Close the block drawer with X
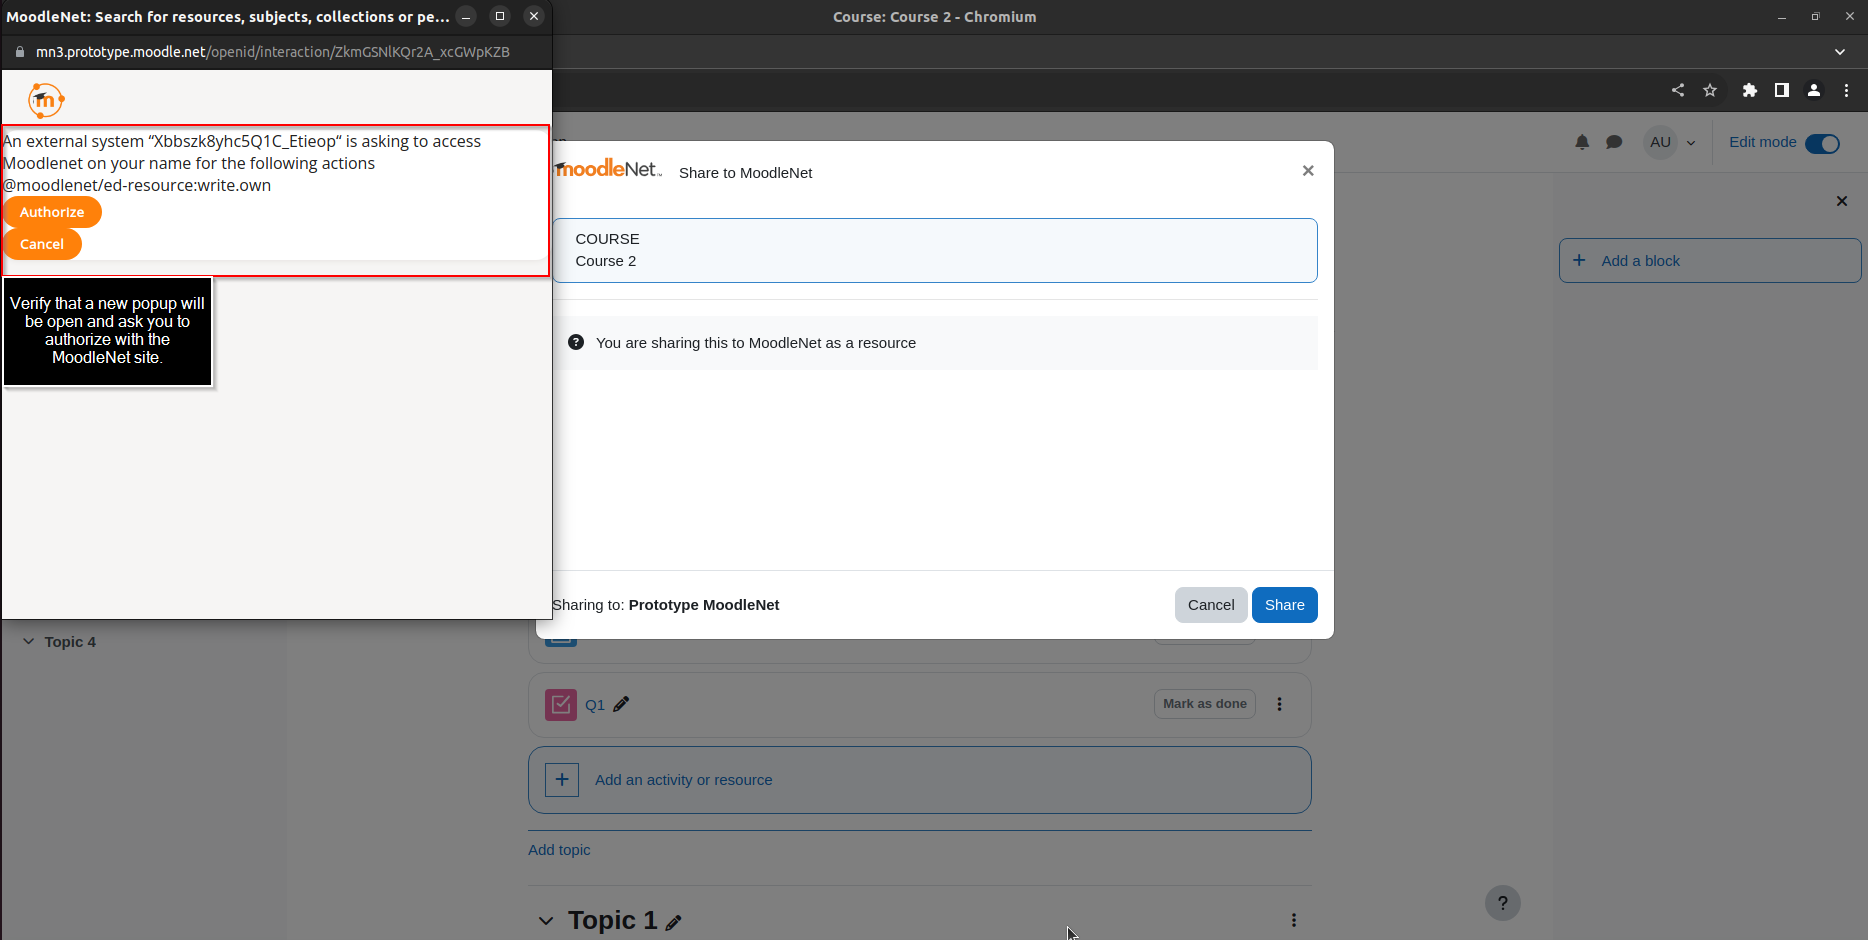The image size is (1868, 940). point(1842,201)
